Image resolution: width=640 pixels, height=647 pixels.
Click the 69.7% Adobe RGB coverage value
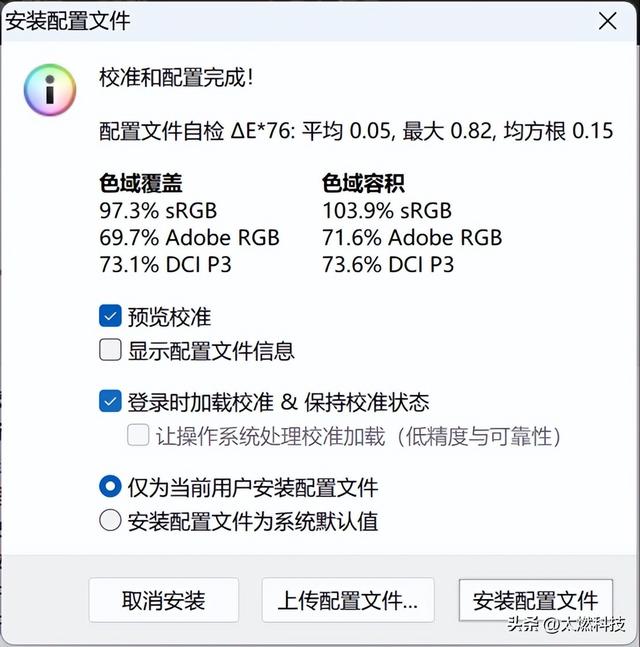[189, 238]
